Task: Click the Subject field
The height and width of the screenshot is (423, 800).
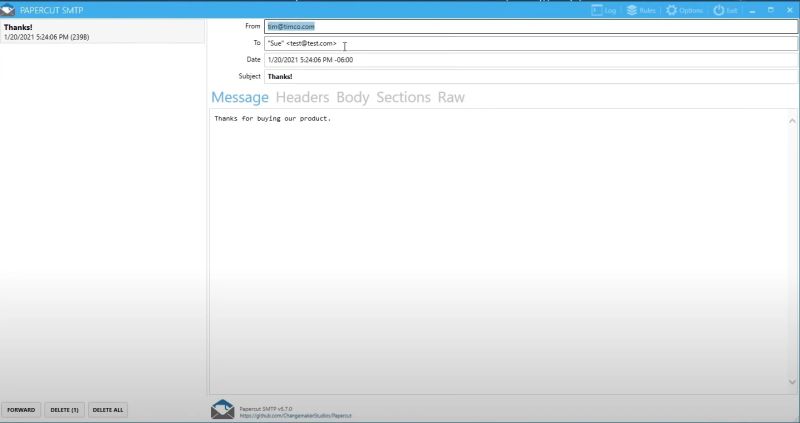Action: click(531, 77)
